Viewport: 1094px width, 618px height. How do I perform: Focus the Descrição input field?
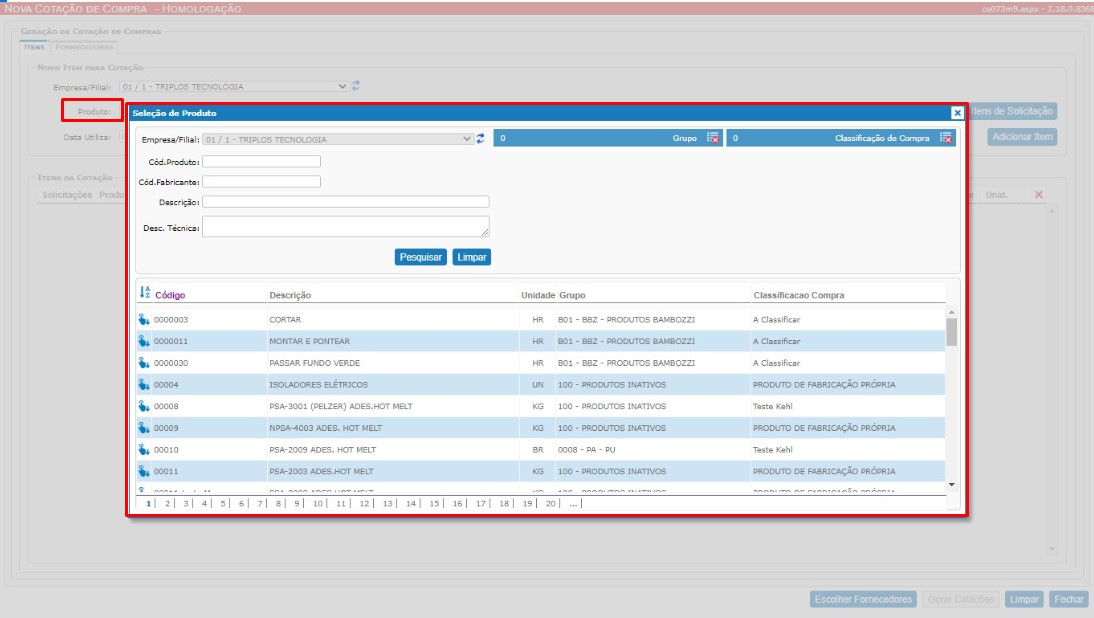click(x=346, y=202)
